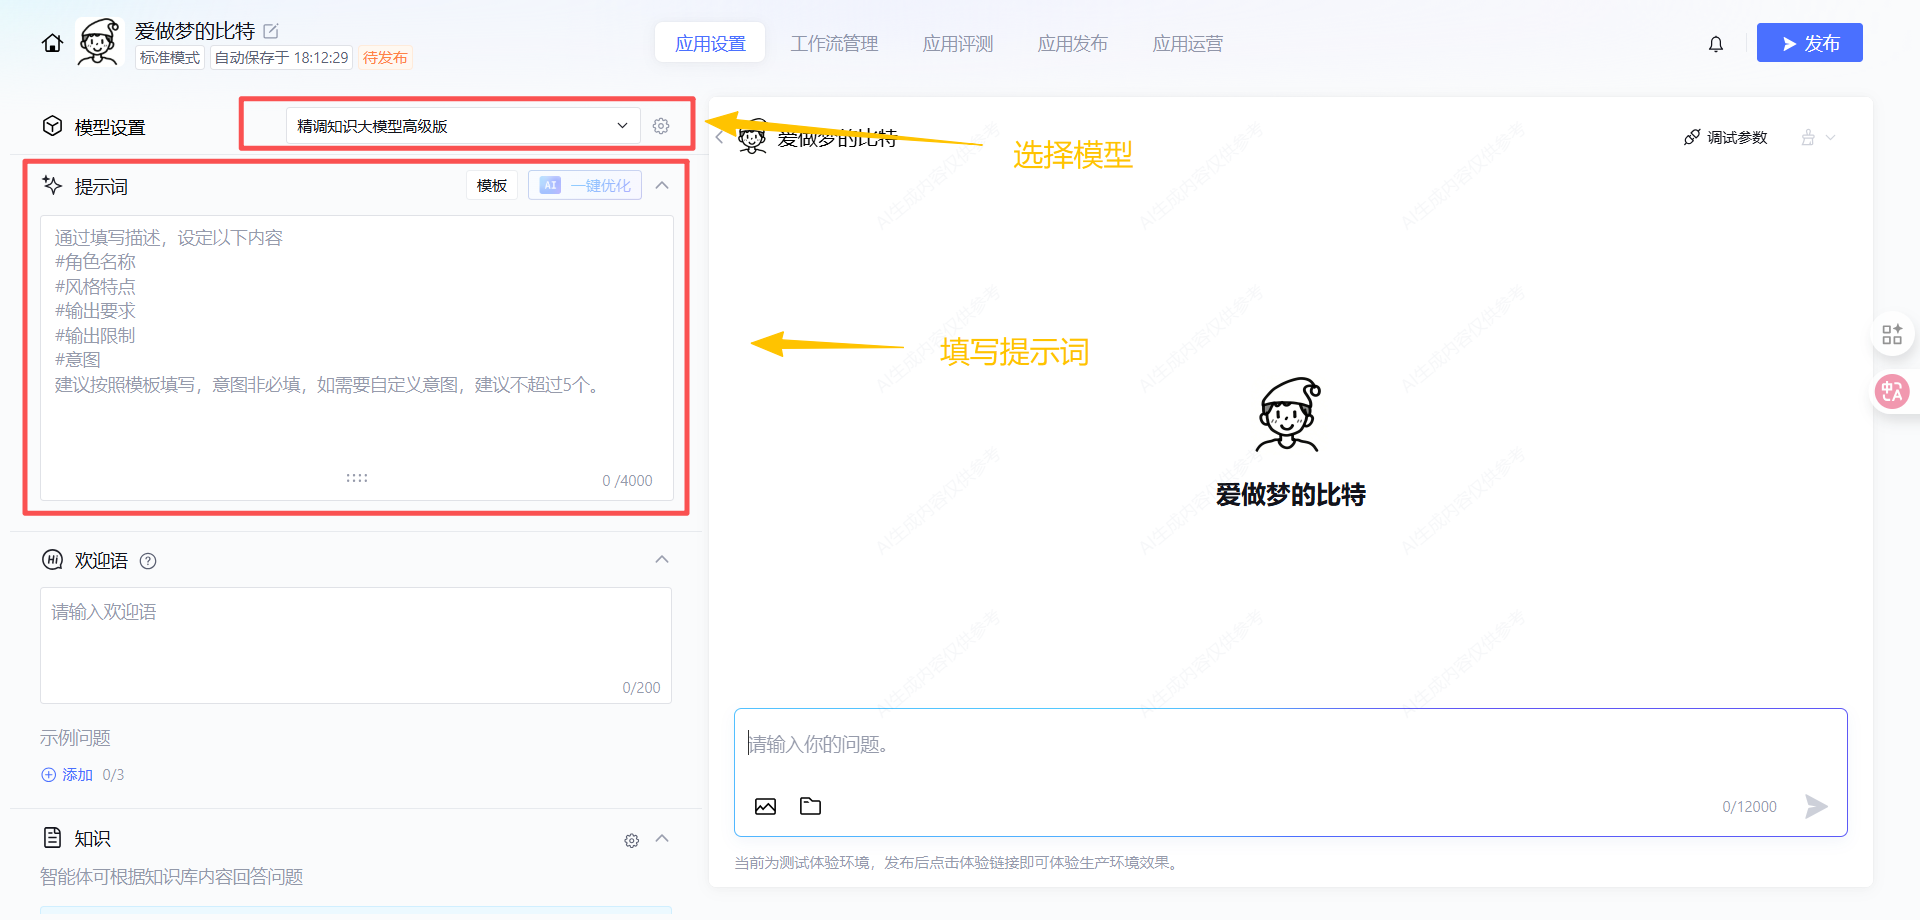Switch to the 工作流管理 tab
This screenshot has width=1920, height=920.
(x=834, y=44)
